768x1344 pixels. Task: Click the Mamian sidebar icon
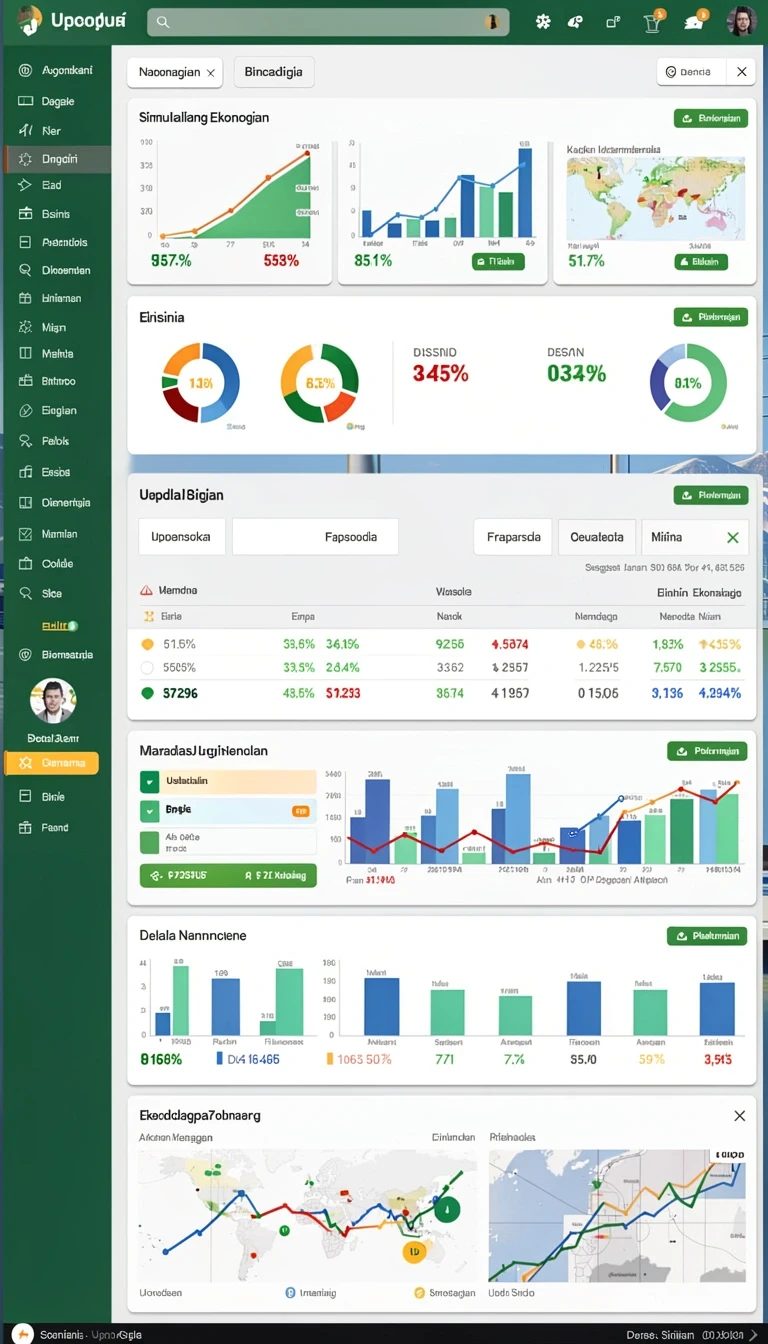coord(25,534)
